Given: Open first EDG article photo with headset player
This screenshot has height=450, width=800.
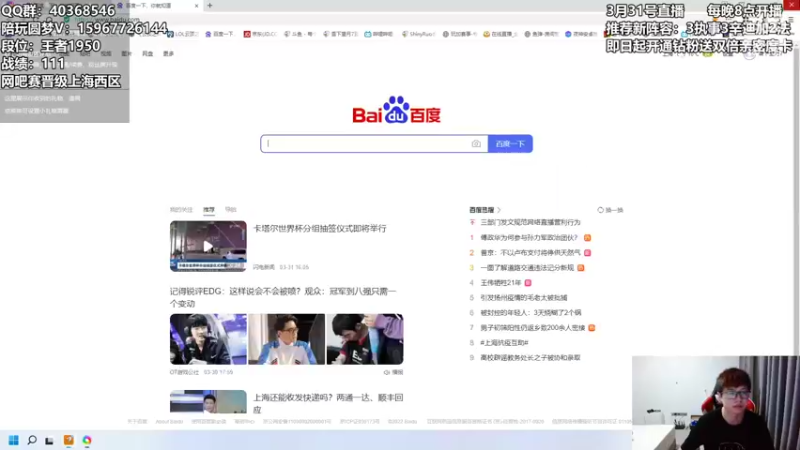Looking at the screenshot, I should pyautogui.click(x=208, y=339).
